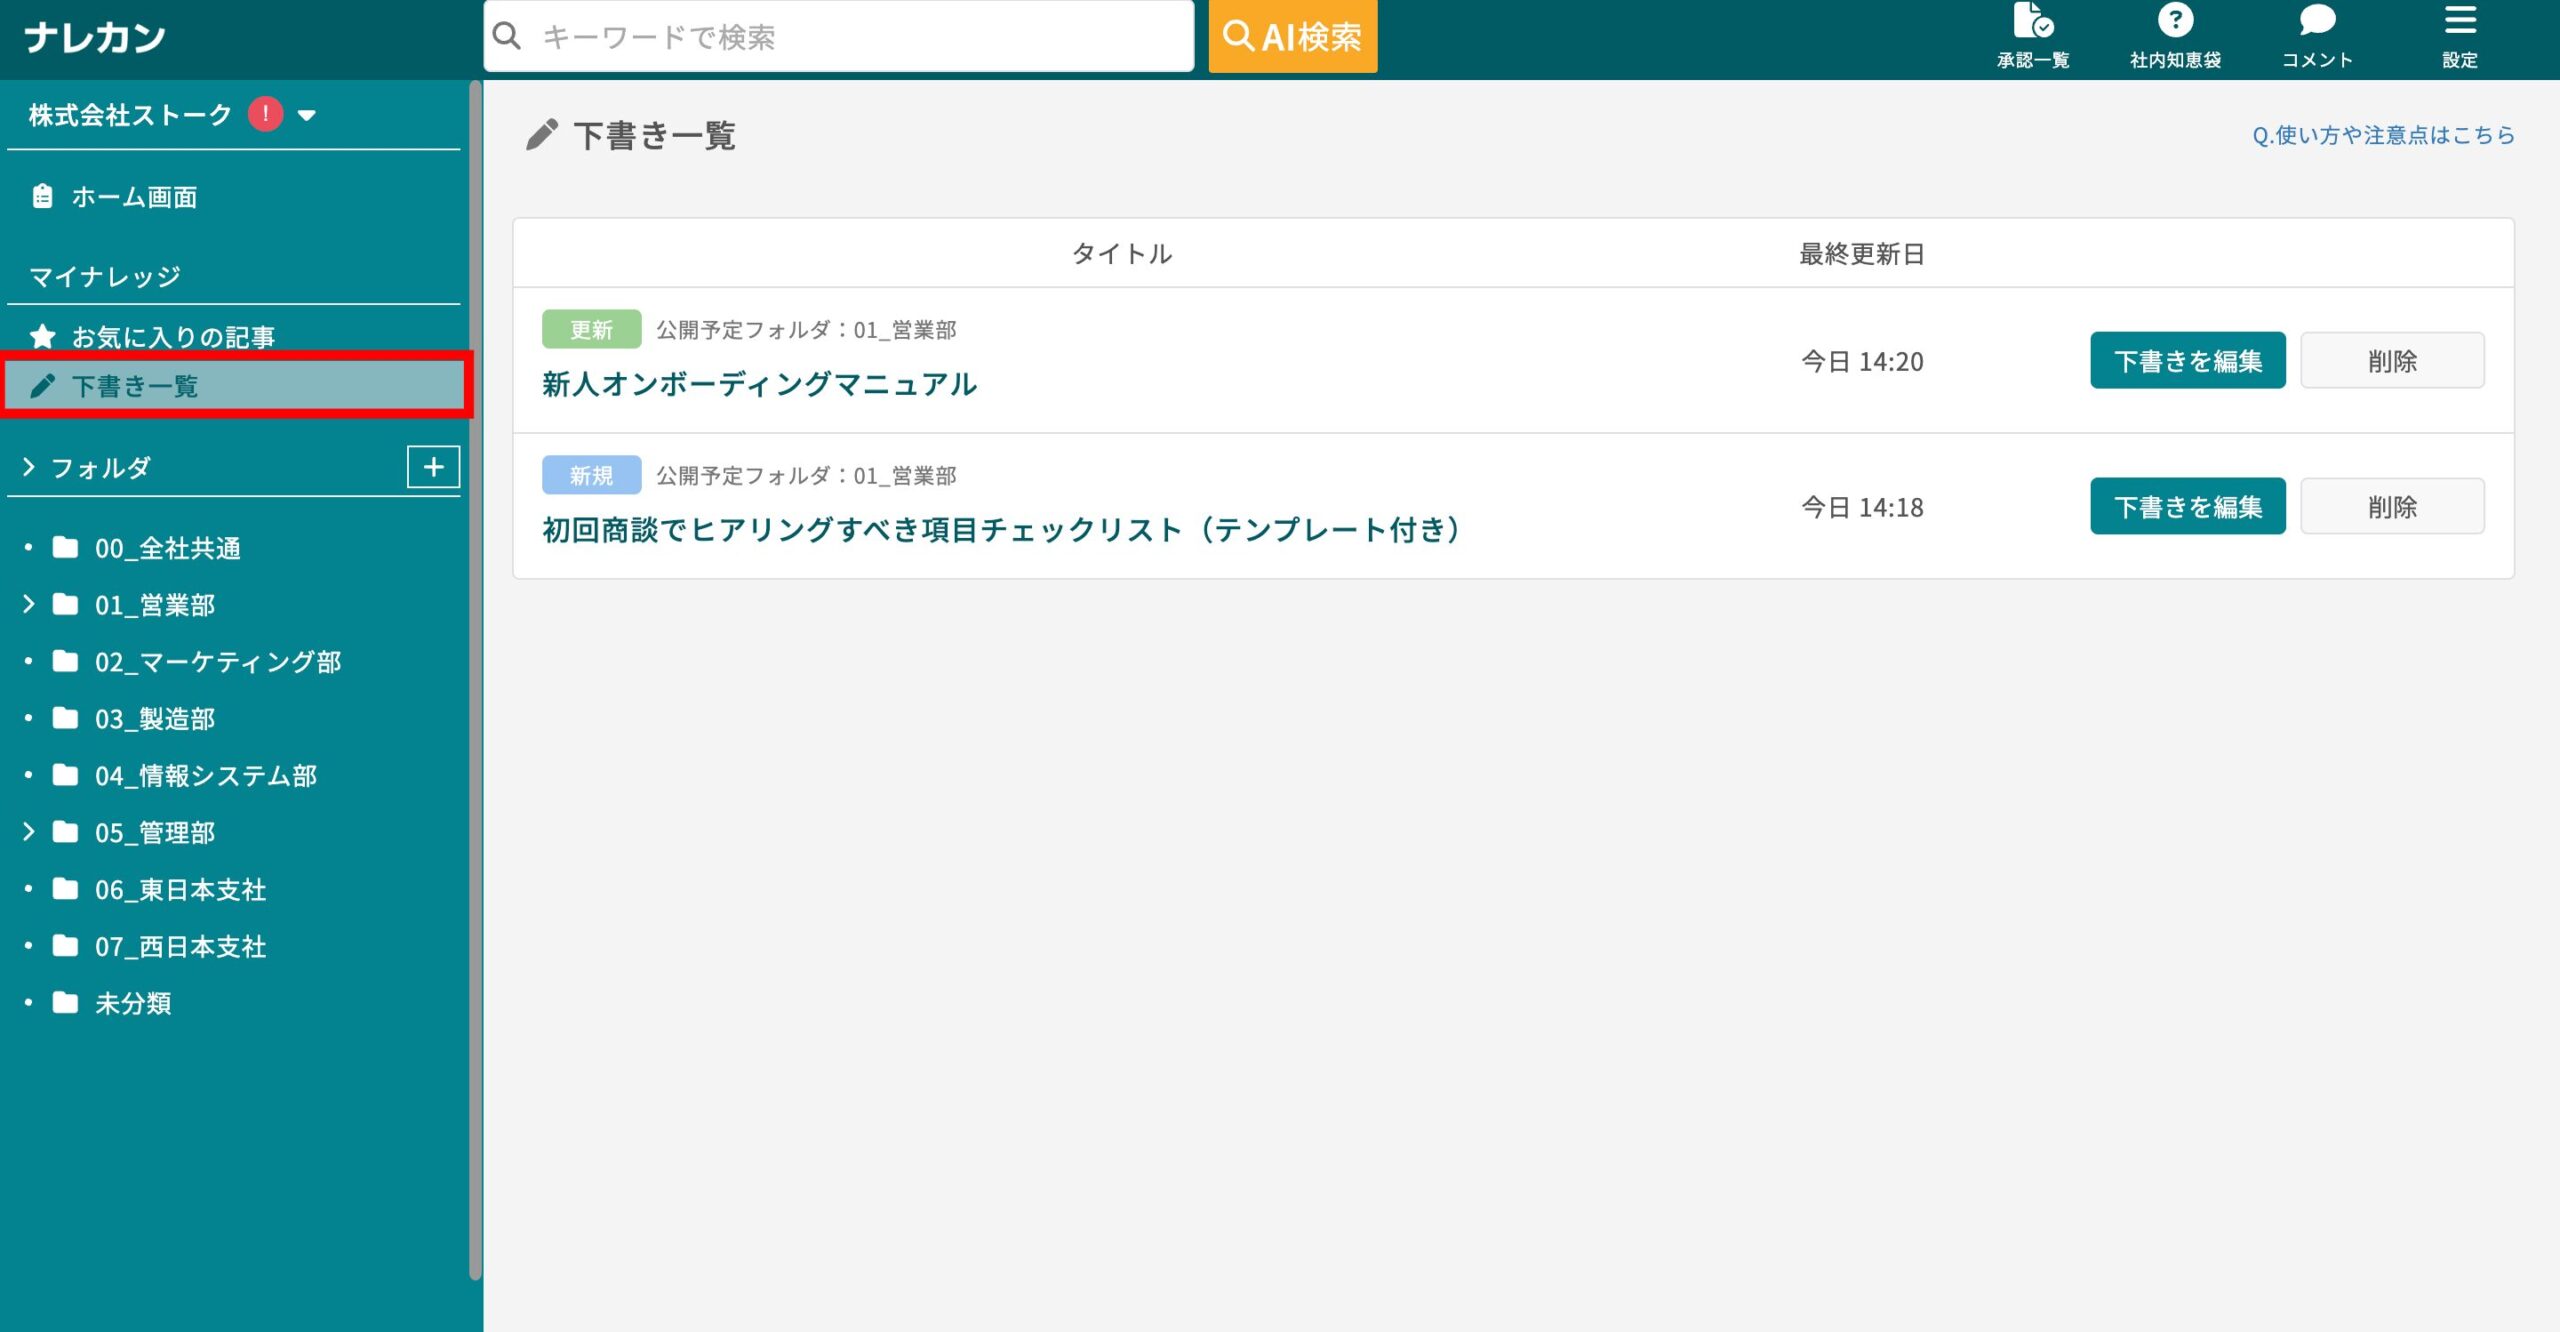Open お気に入りの記事 in the sidebar
Image resolution: width=2560 pixels, height=1332 pixels.
(173, 338)
